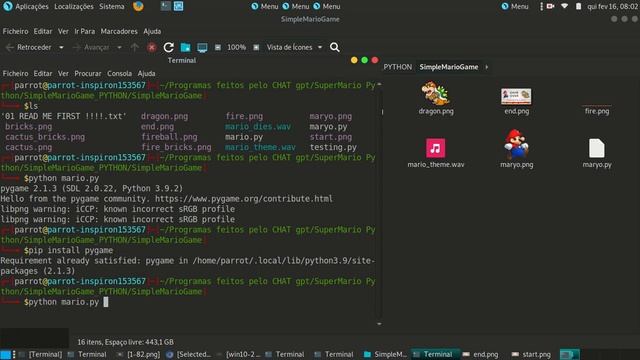This screenshot has width=640, height=360.
Task: Open search with the magnifier icon
Action: [x=335, y=47]
